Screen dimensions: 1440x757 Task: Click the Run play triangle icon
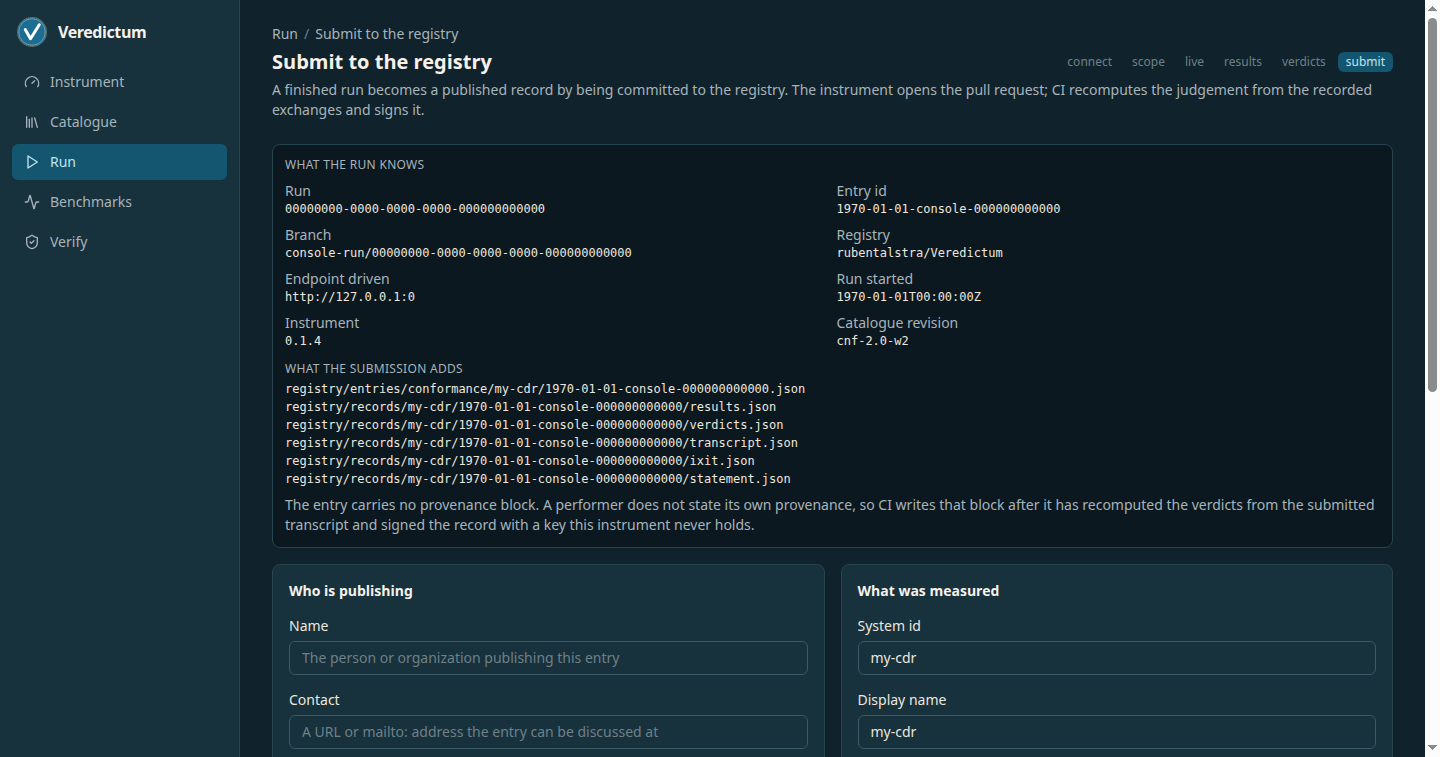[x=32, y=162]
